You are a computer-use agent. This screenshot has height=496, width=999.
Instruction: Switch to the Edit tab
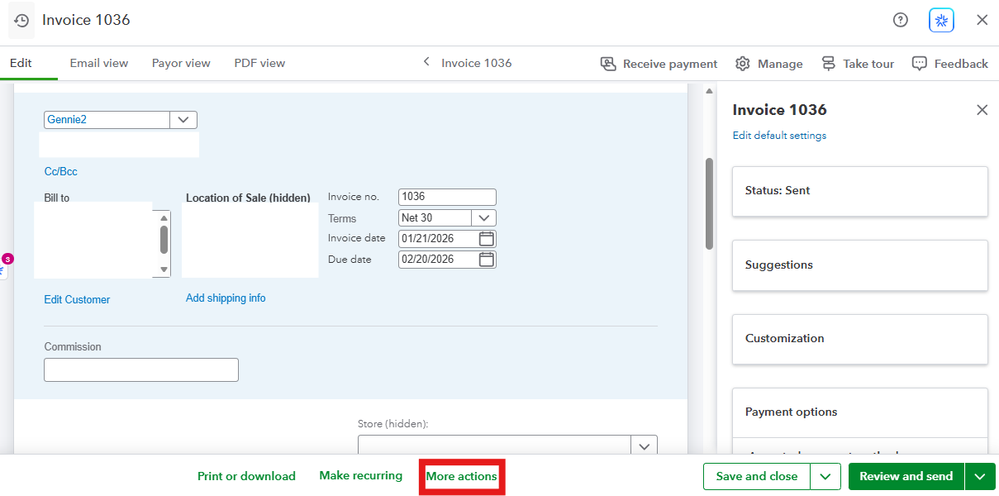pos(20,63)
